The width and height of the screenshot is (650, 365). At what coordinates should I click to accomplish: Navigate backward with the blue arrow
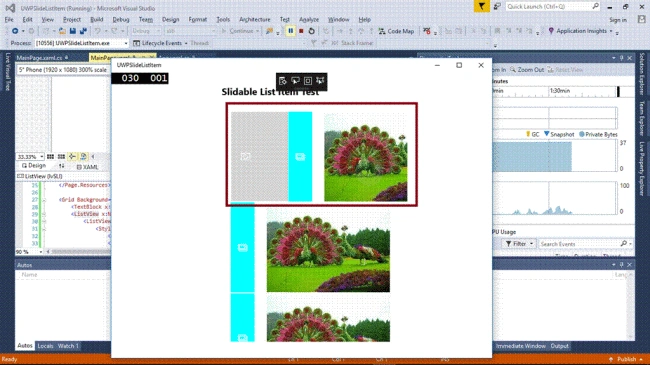pos(15,31)
